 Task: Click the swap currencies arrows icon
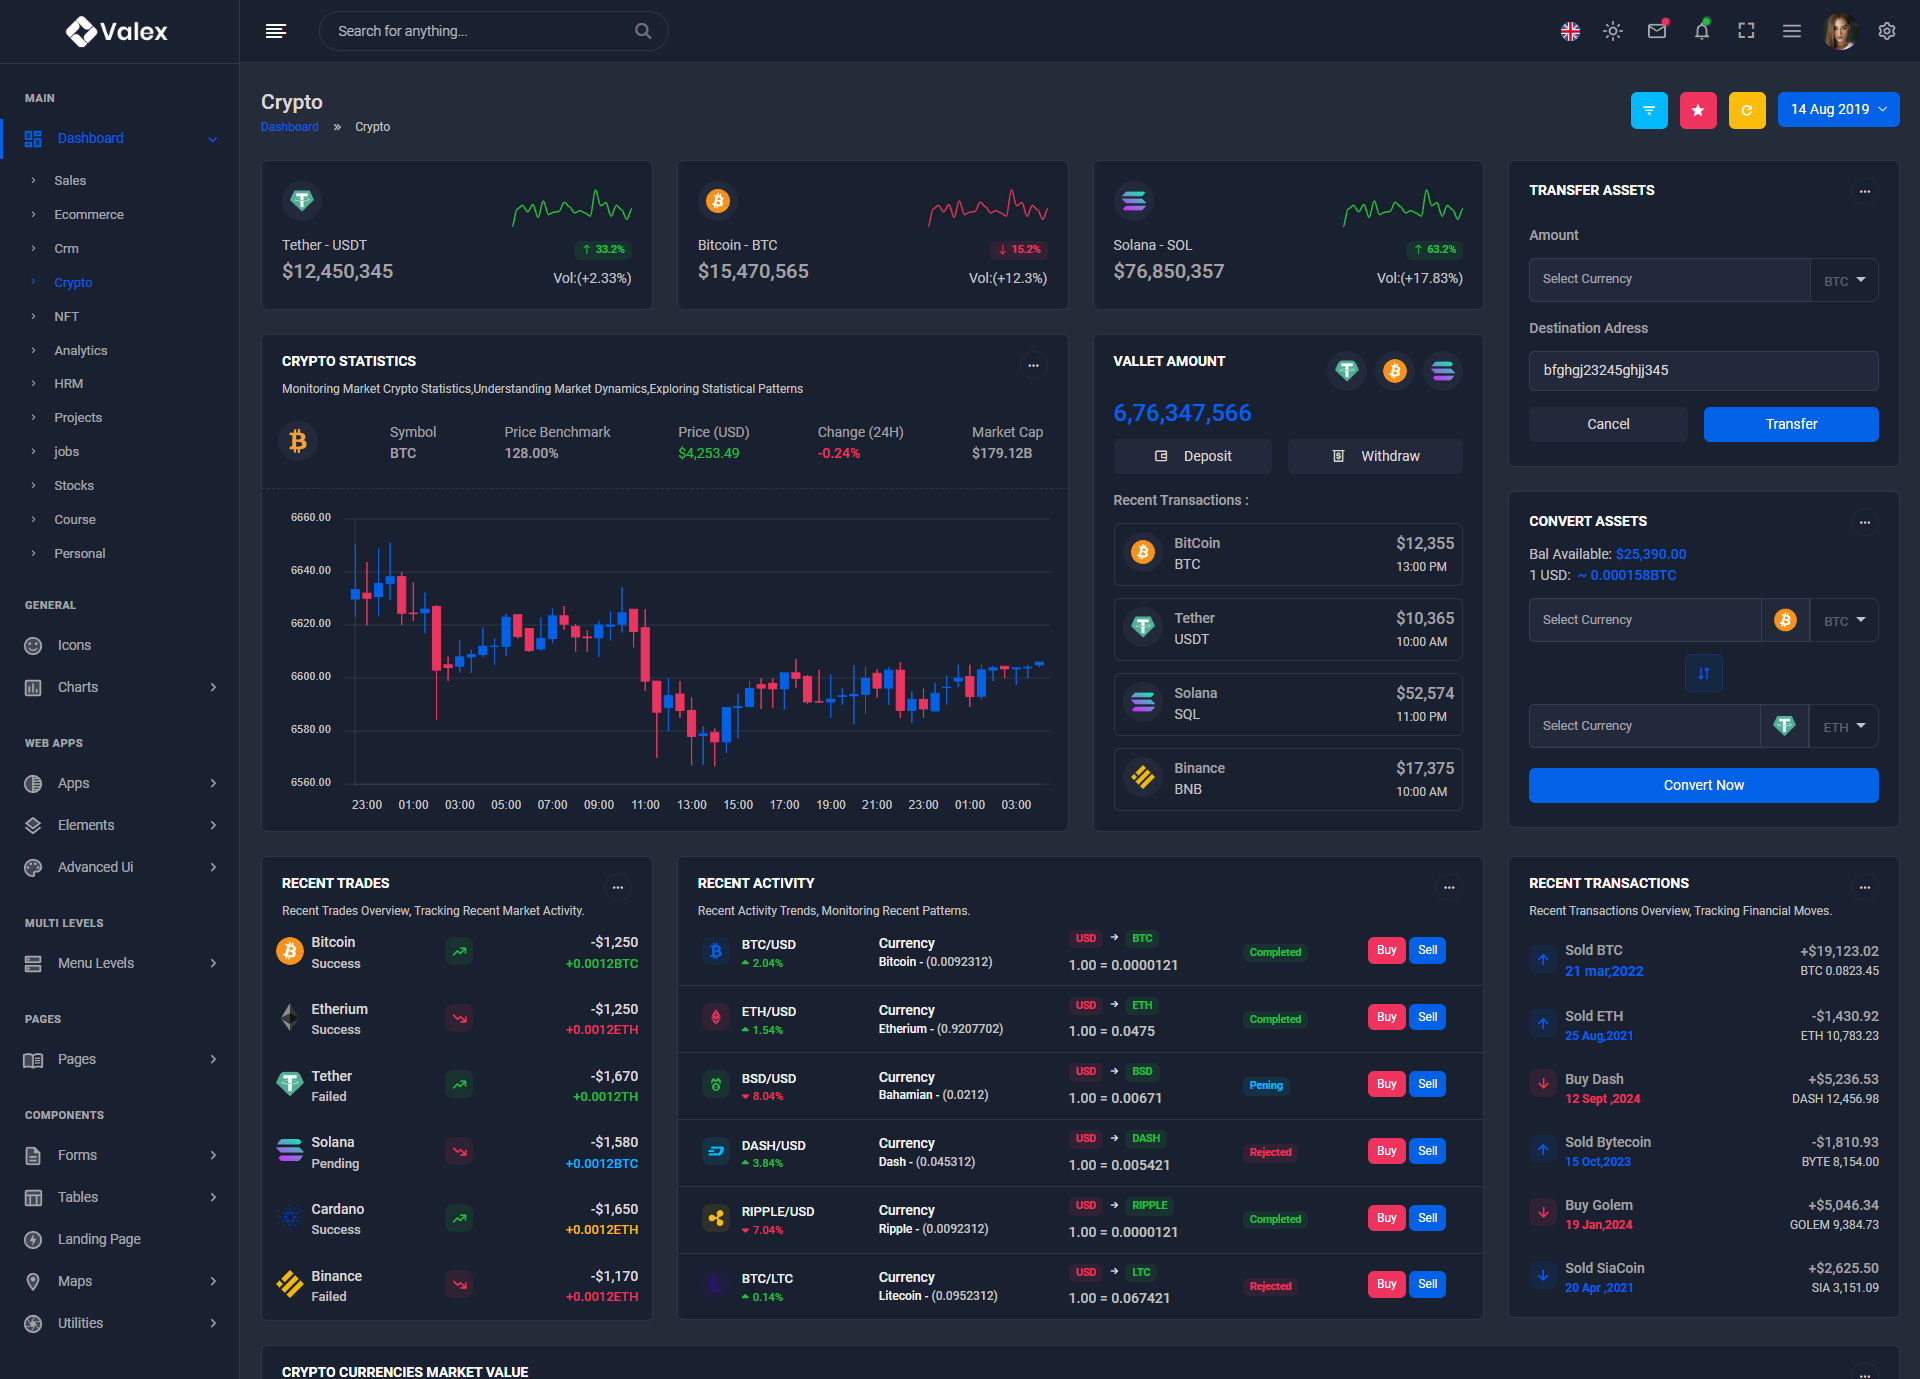[x=1703, y=673]
